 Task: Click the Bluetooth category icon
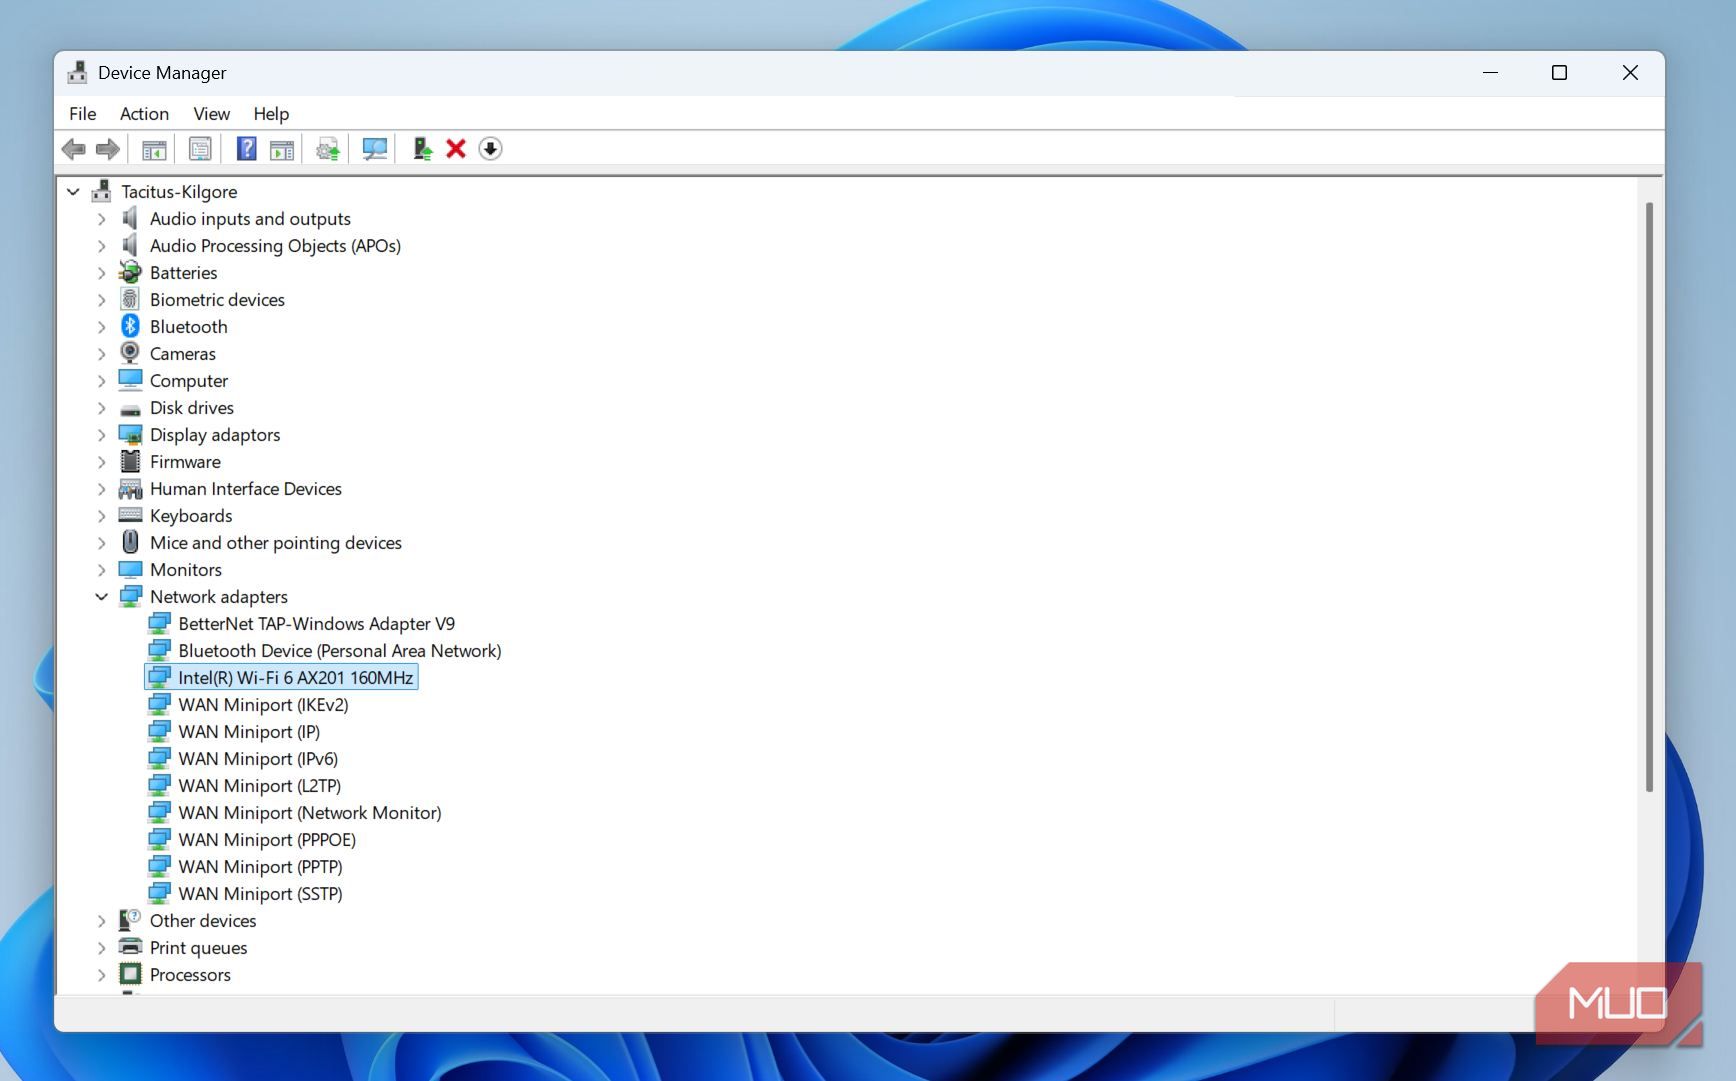(130, 326)
